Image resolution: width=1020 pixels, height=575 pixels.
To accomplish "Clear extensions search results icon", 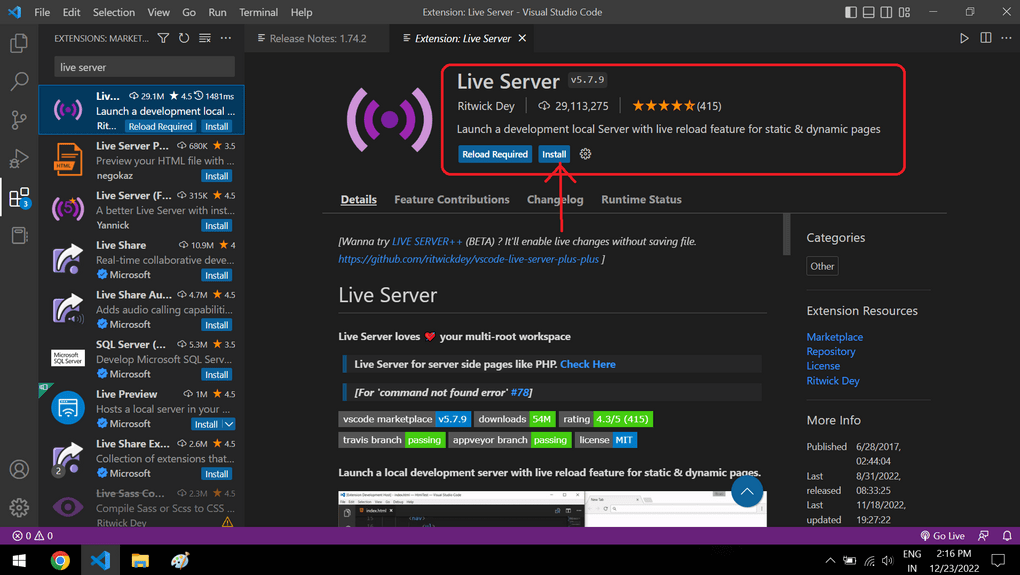I will [205, 38].
